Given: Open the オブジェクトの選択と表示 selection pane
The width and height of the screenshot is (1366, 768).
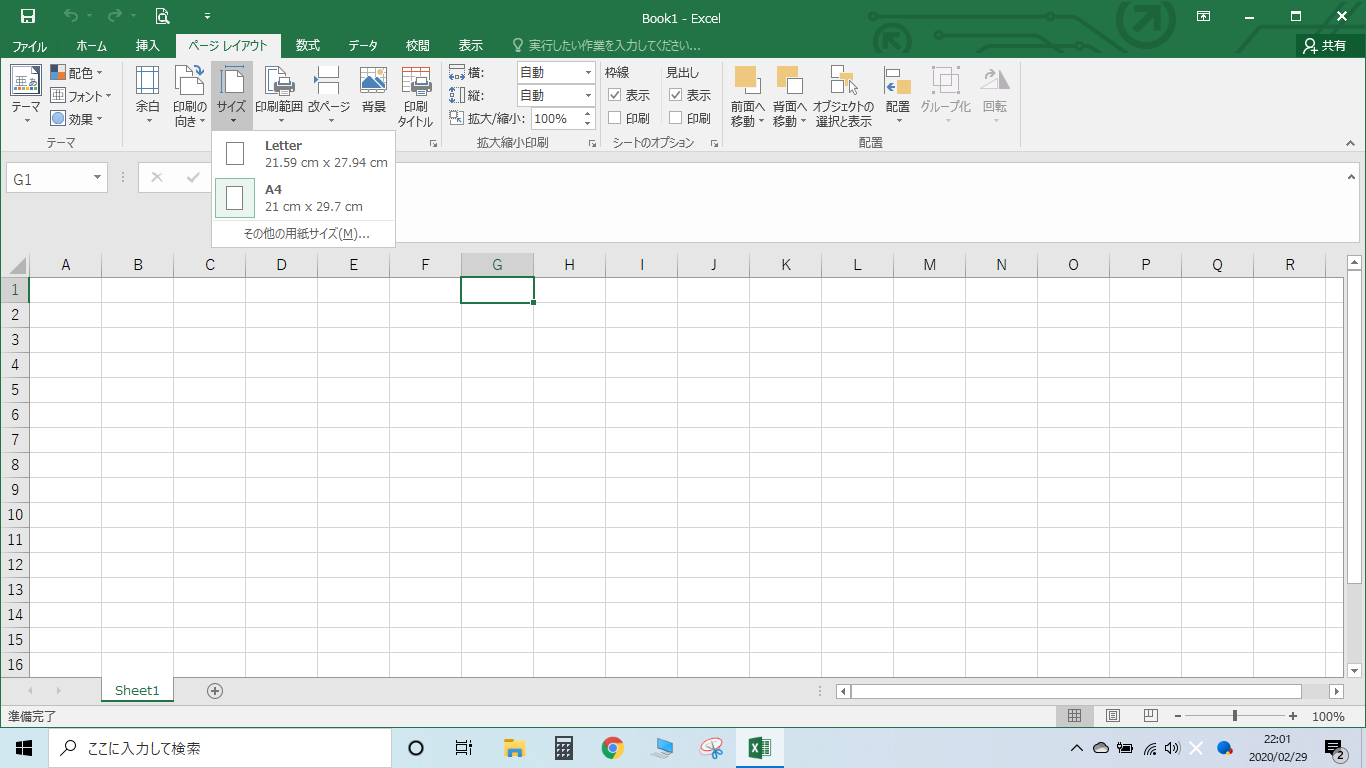Looking at the screenshot, I should click(844, 97).
